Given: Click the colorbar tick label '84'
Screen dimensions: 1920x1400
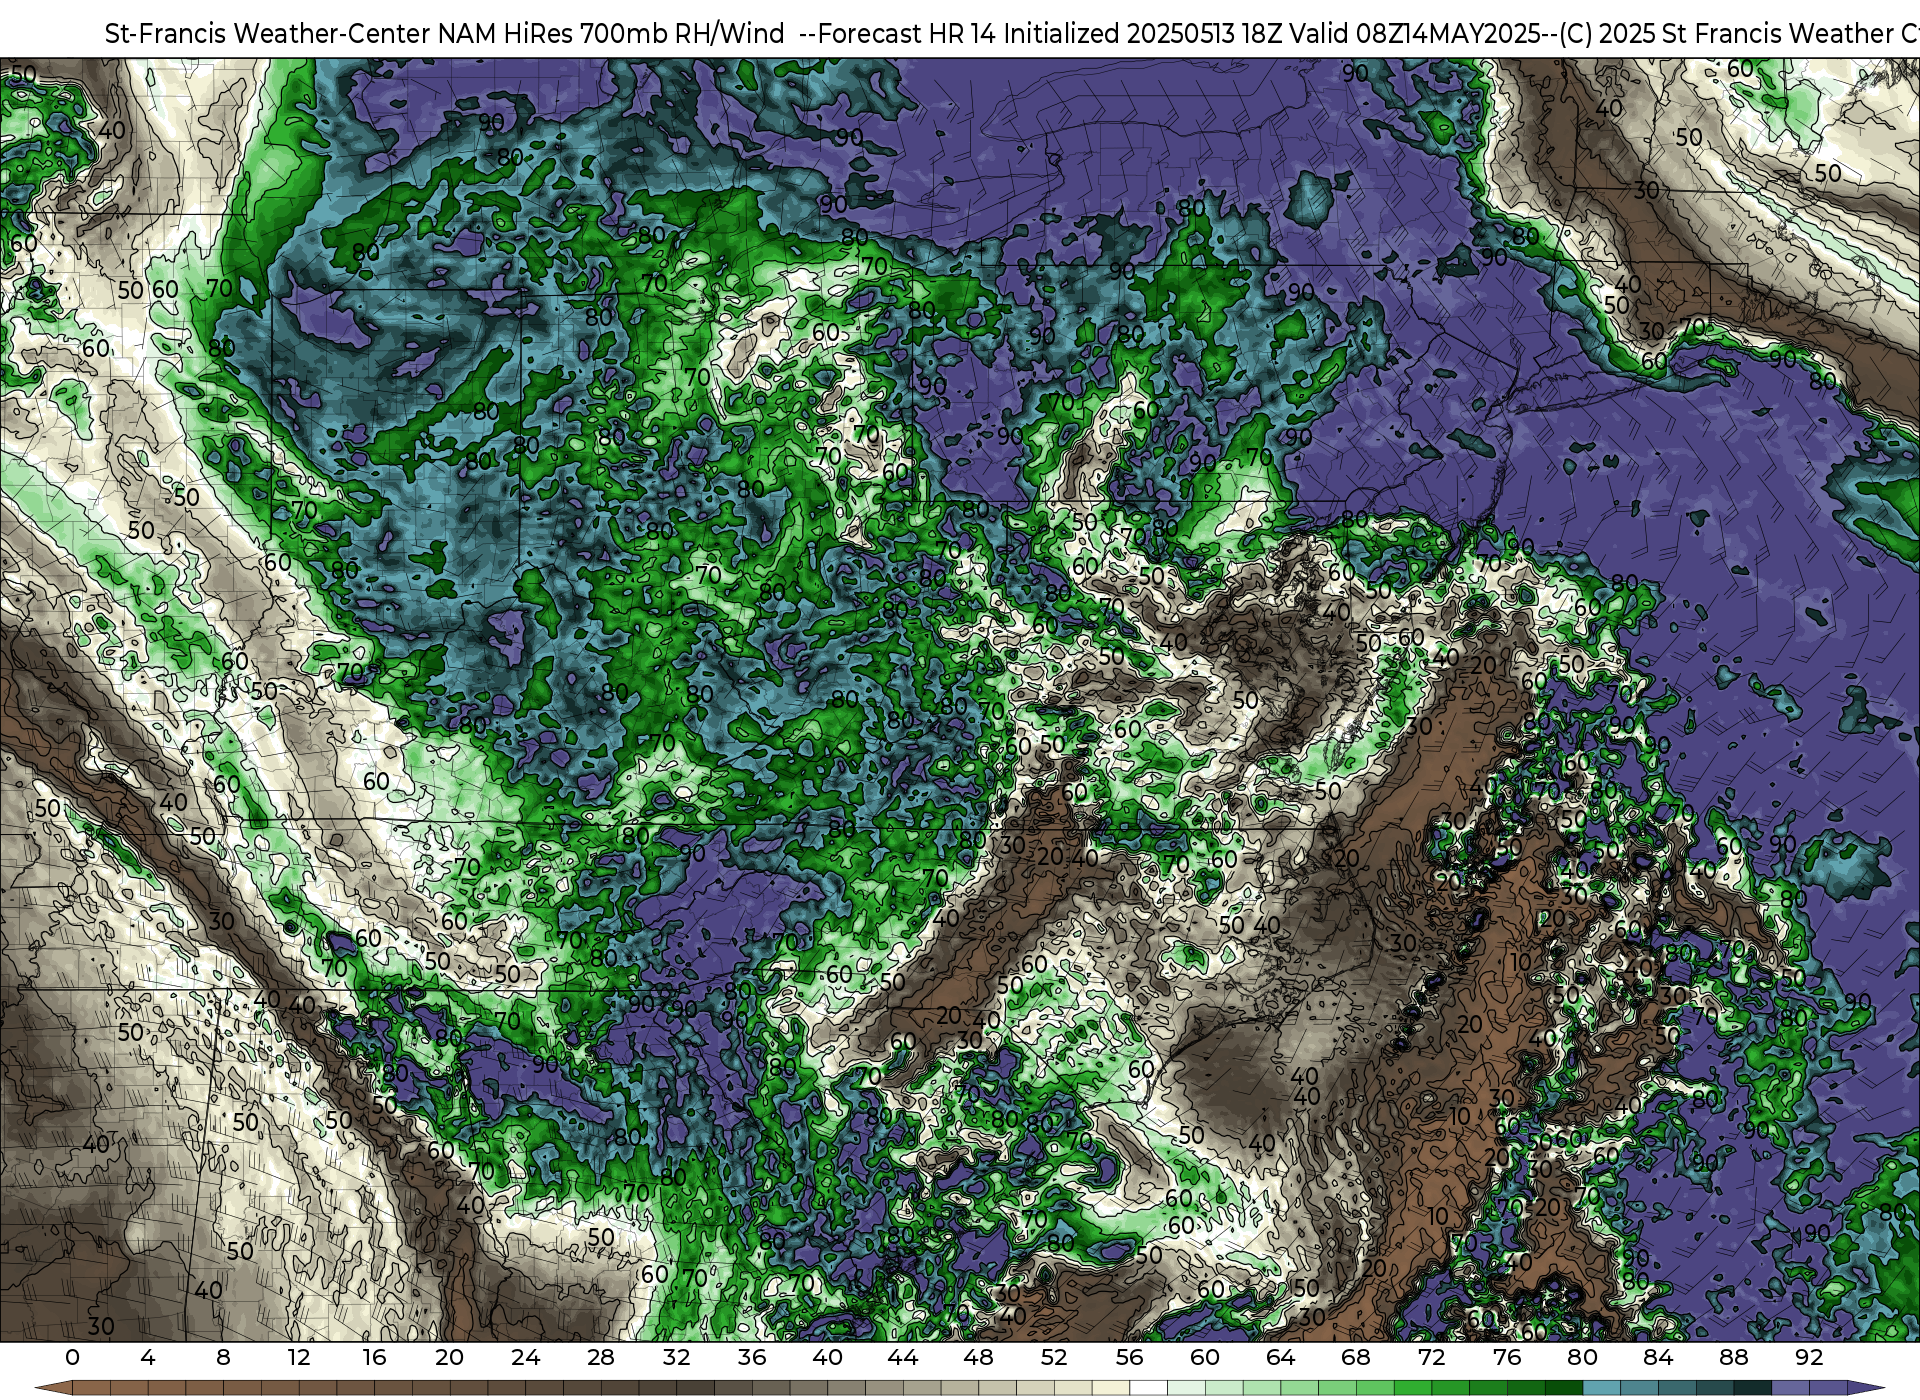Looking at the screenshot, I should [x=1658, y=1358].
